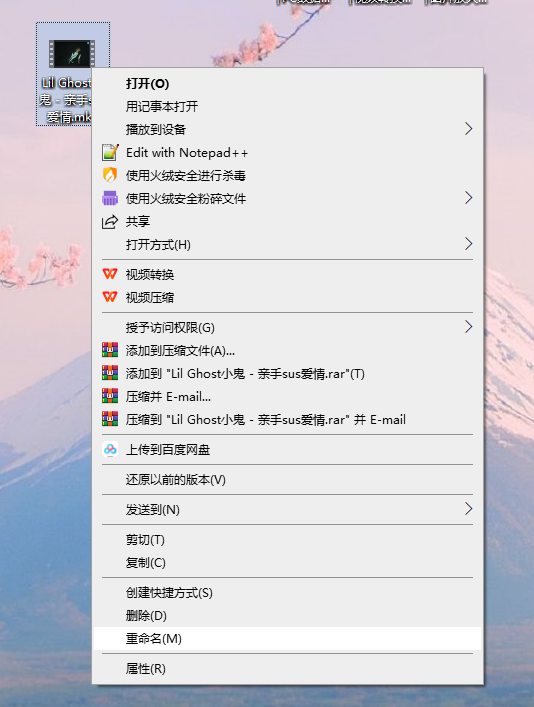Image resolution: width=534 pixels, height=707 pixels.
Task: Expand the 播放到设备 submenu arrow
Action: point(469,129)
